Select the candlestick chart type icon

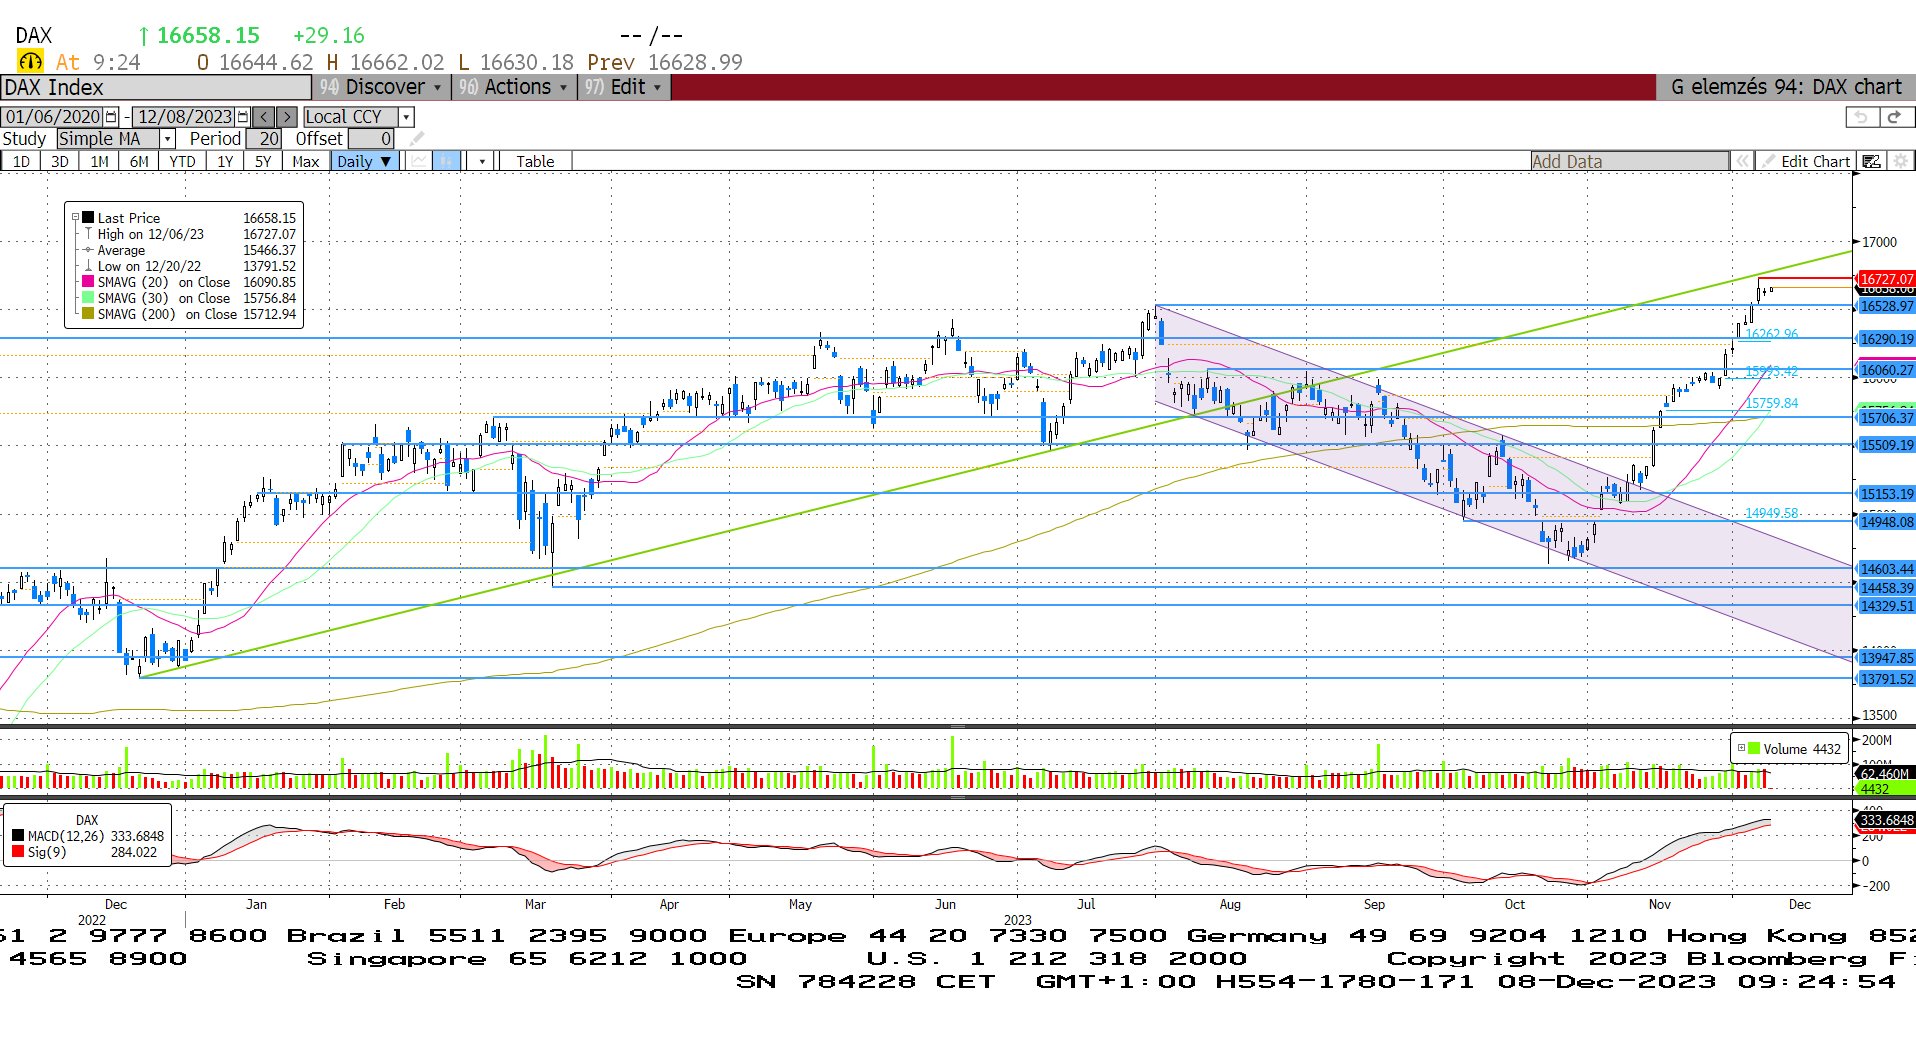coord(447,161)
